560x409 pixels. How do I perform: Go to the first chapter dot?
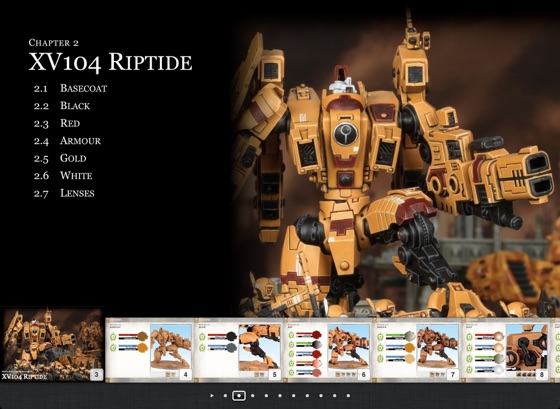225,395
